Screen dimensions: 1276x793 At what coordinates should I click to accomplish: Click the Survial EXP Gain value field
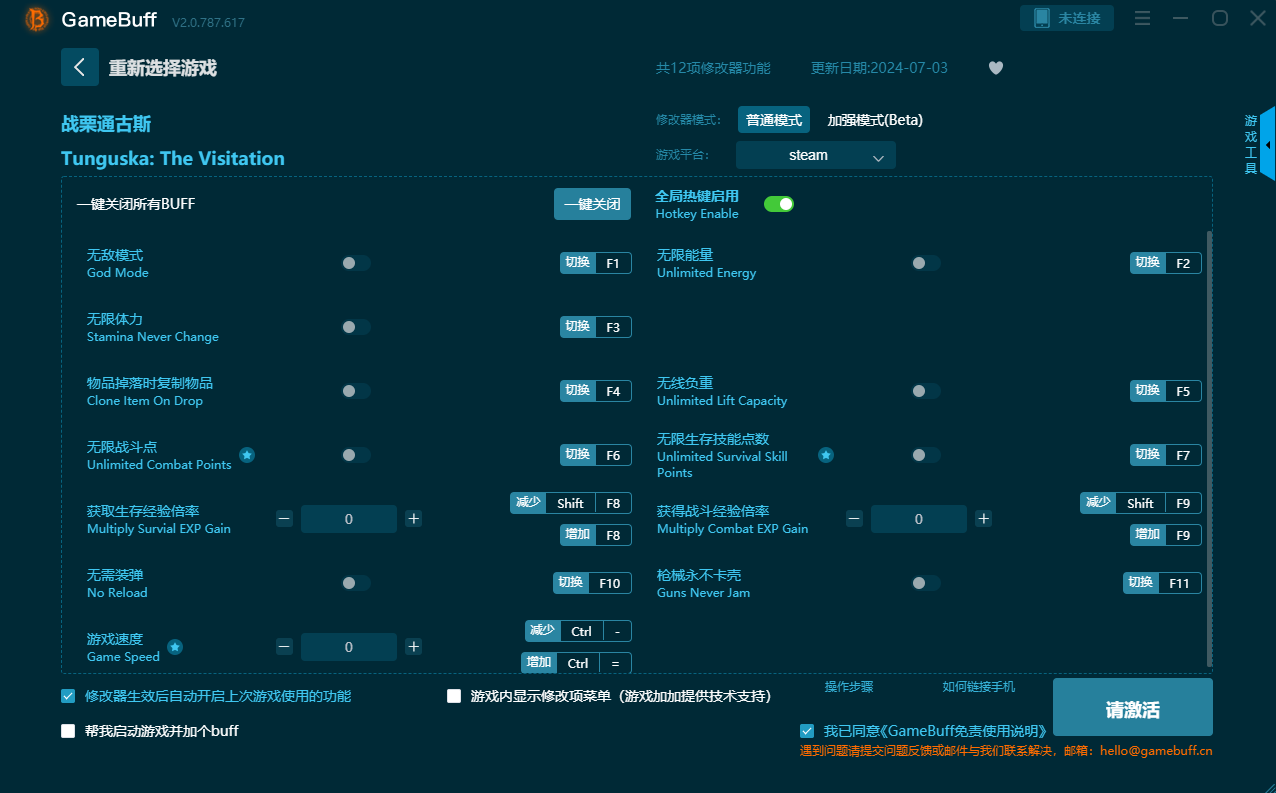(x=349, y=519)
